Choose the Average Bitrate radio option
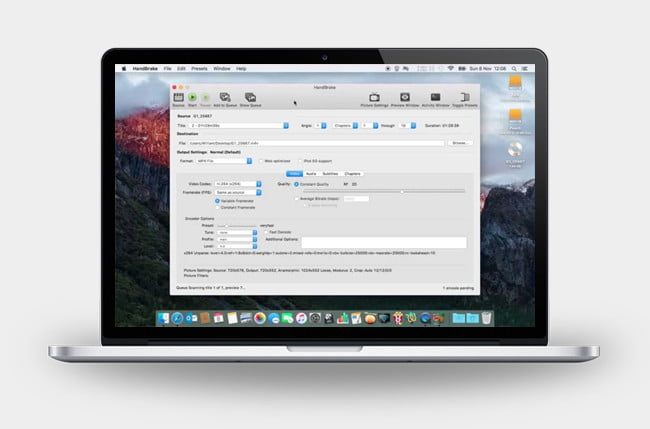This screenshot has height=429, width=650. click(x=297, y=198)
